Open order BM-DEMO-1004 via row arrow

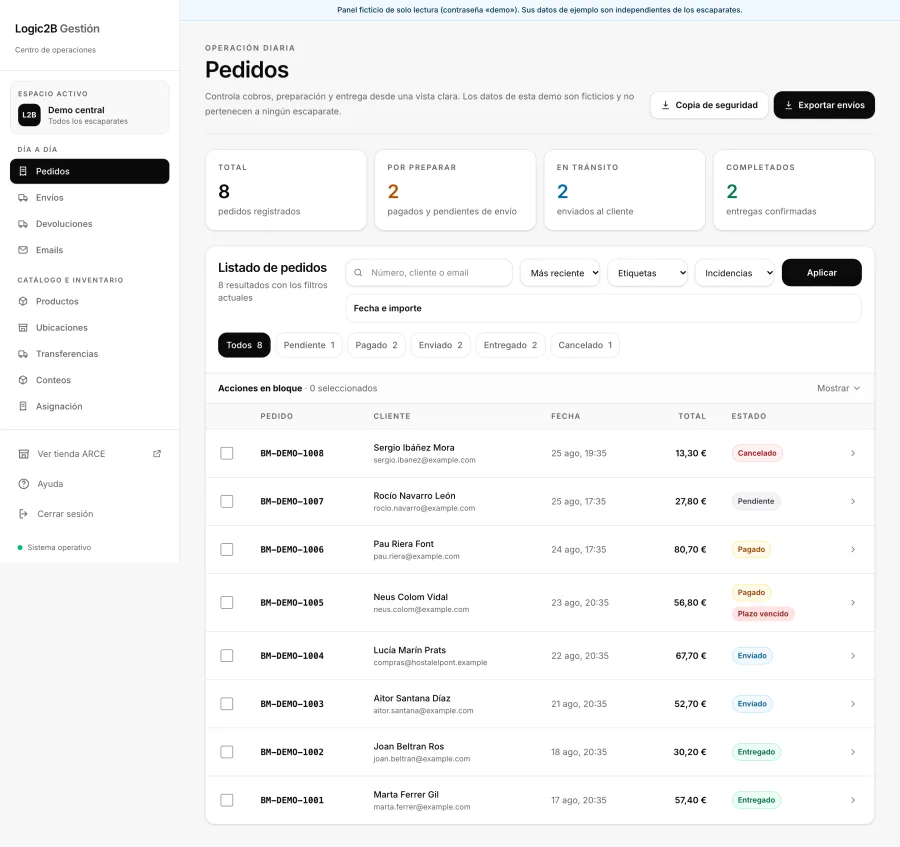(853, 655)
